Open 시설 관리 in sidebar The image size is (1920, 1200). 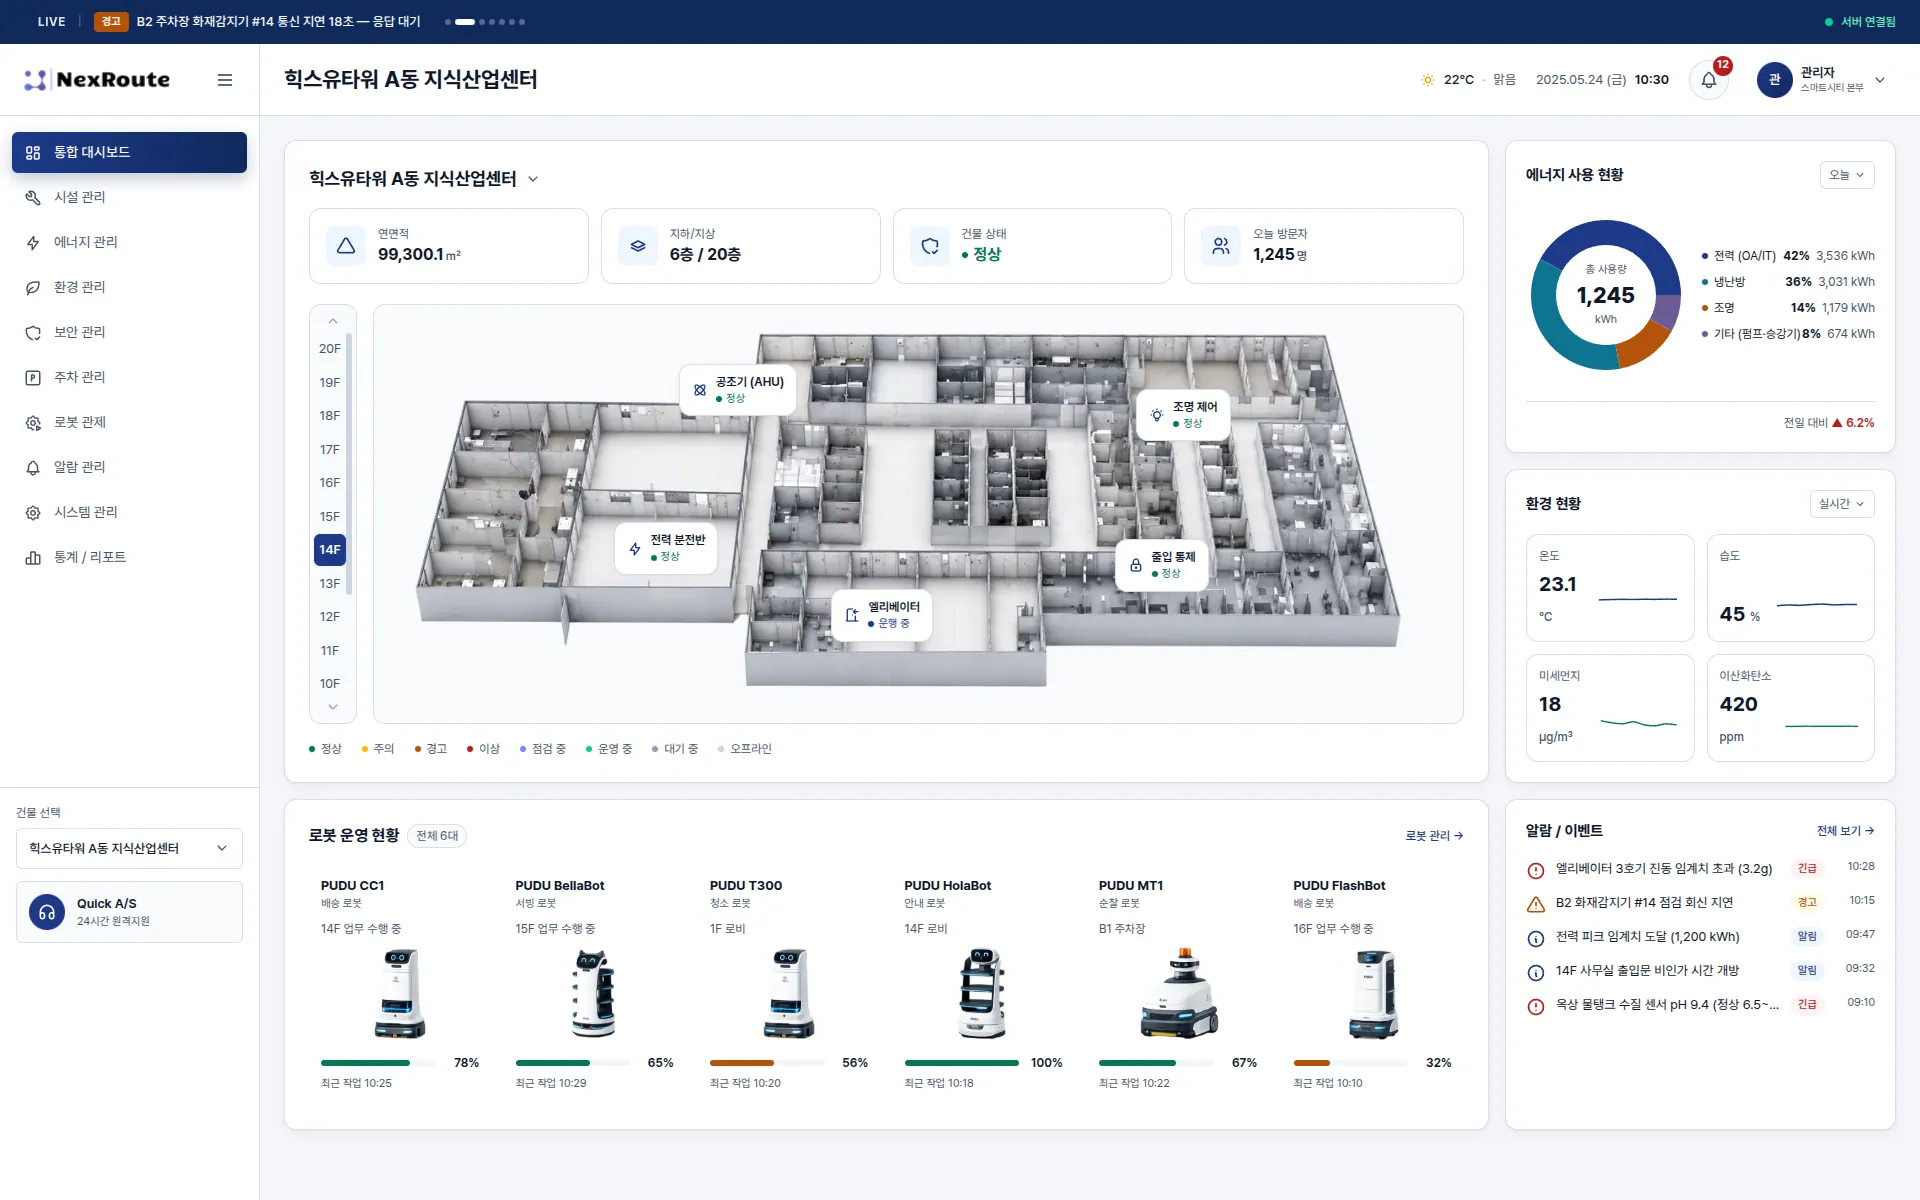pyautogui.click(x=129, y=197)
